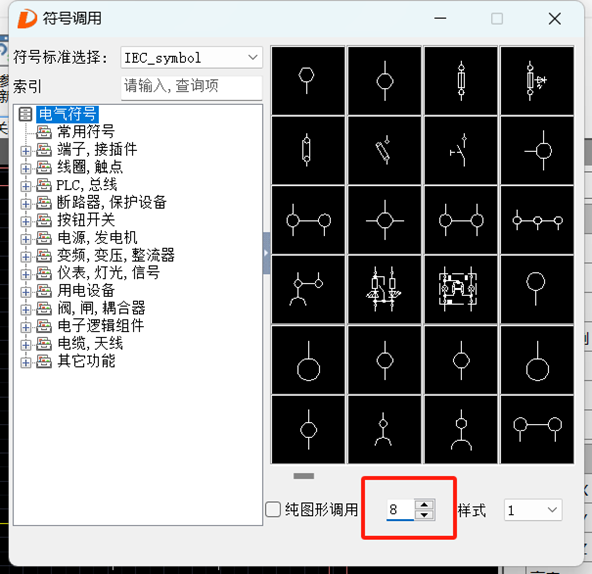Select the switch contact symbol thumbnail

tap(461, 150)
